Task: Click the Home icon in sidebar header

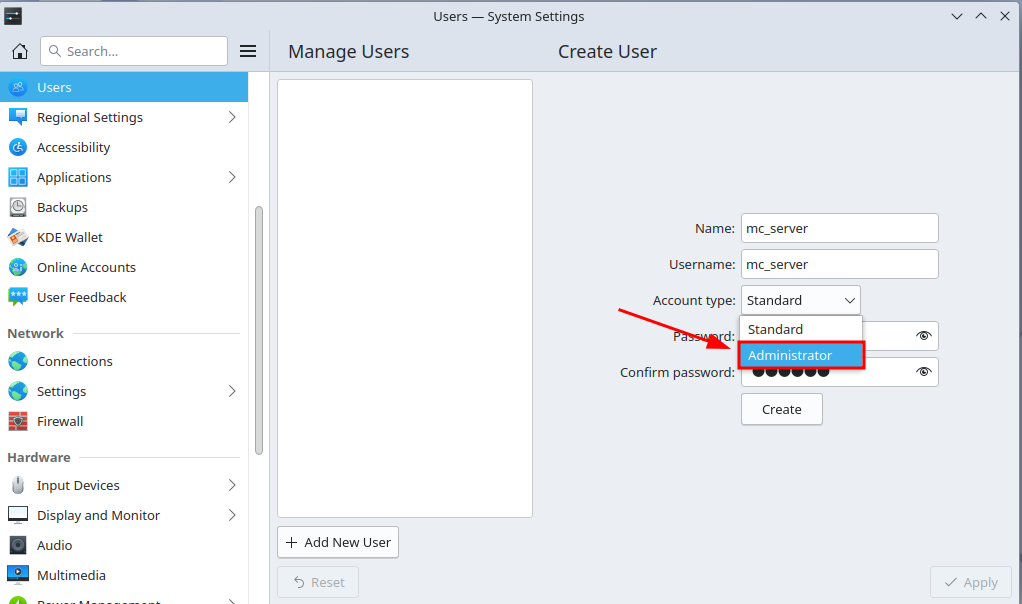Action: pos(19,51)
